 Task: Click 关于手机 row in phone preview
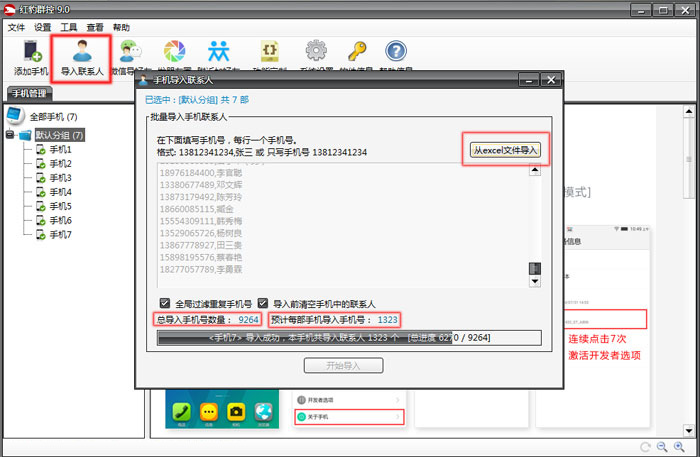point(349,417)
